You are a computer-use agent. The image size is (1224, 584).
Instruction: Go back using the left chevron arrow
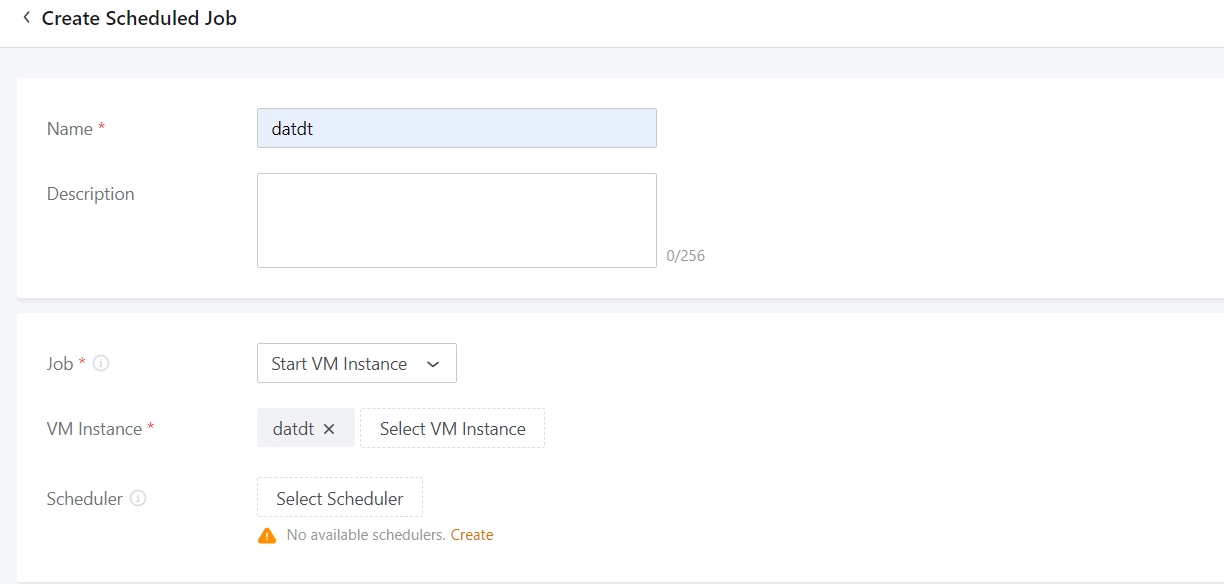26,18
